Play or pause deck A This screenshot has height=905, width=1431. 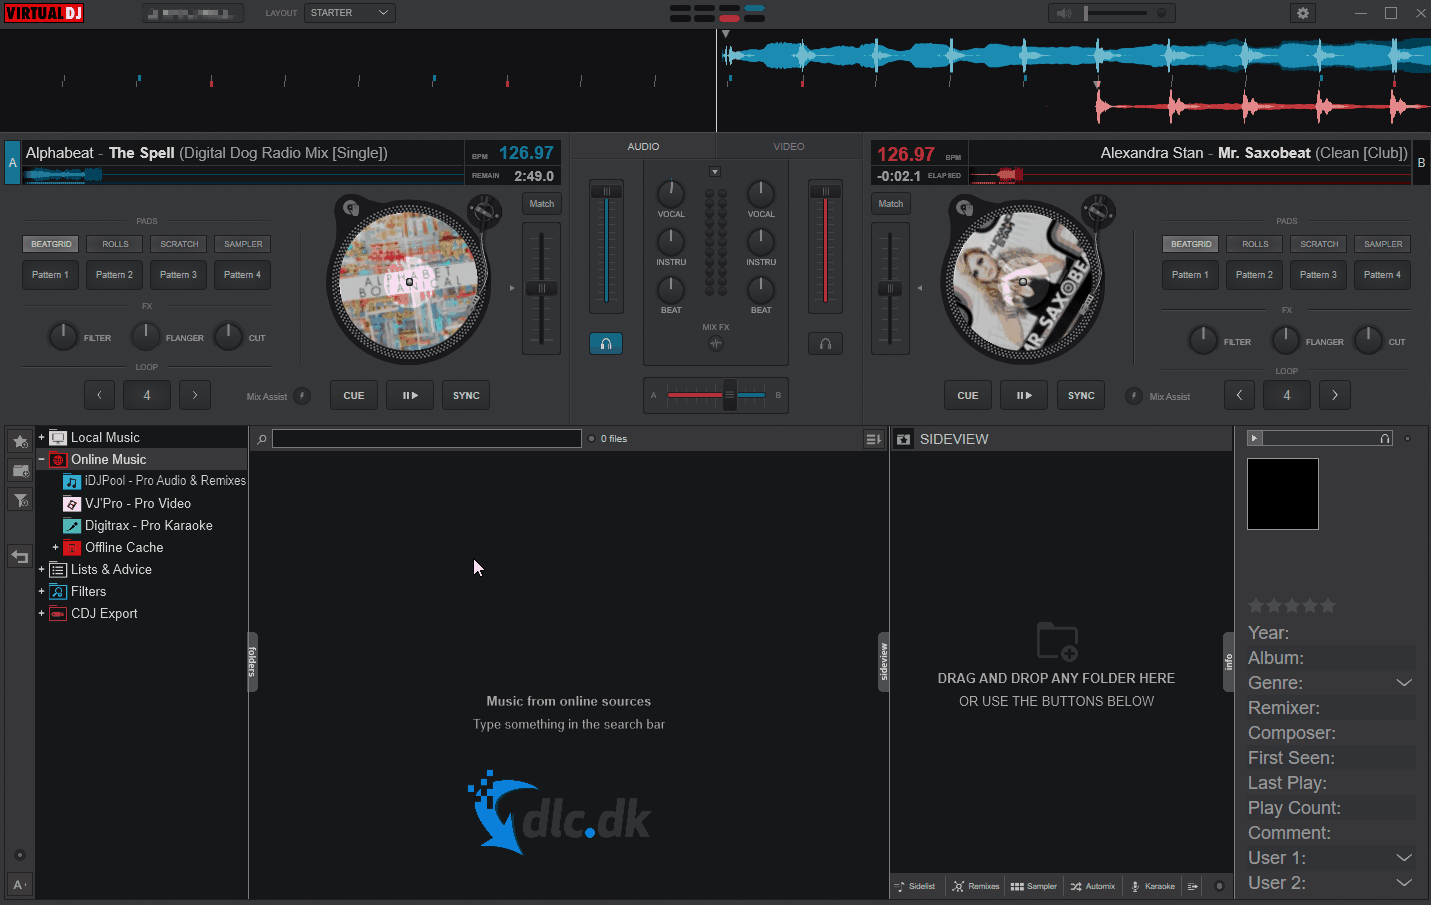410,396
